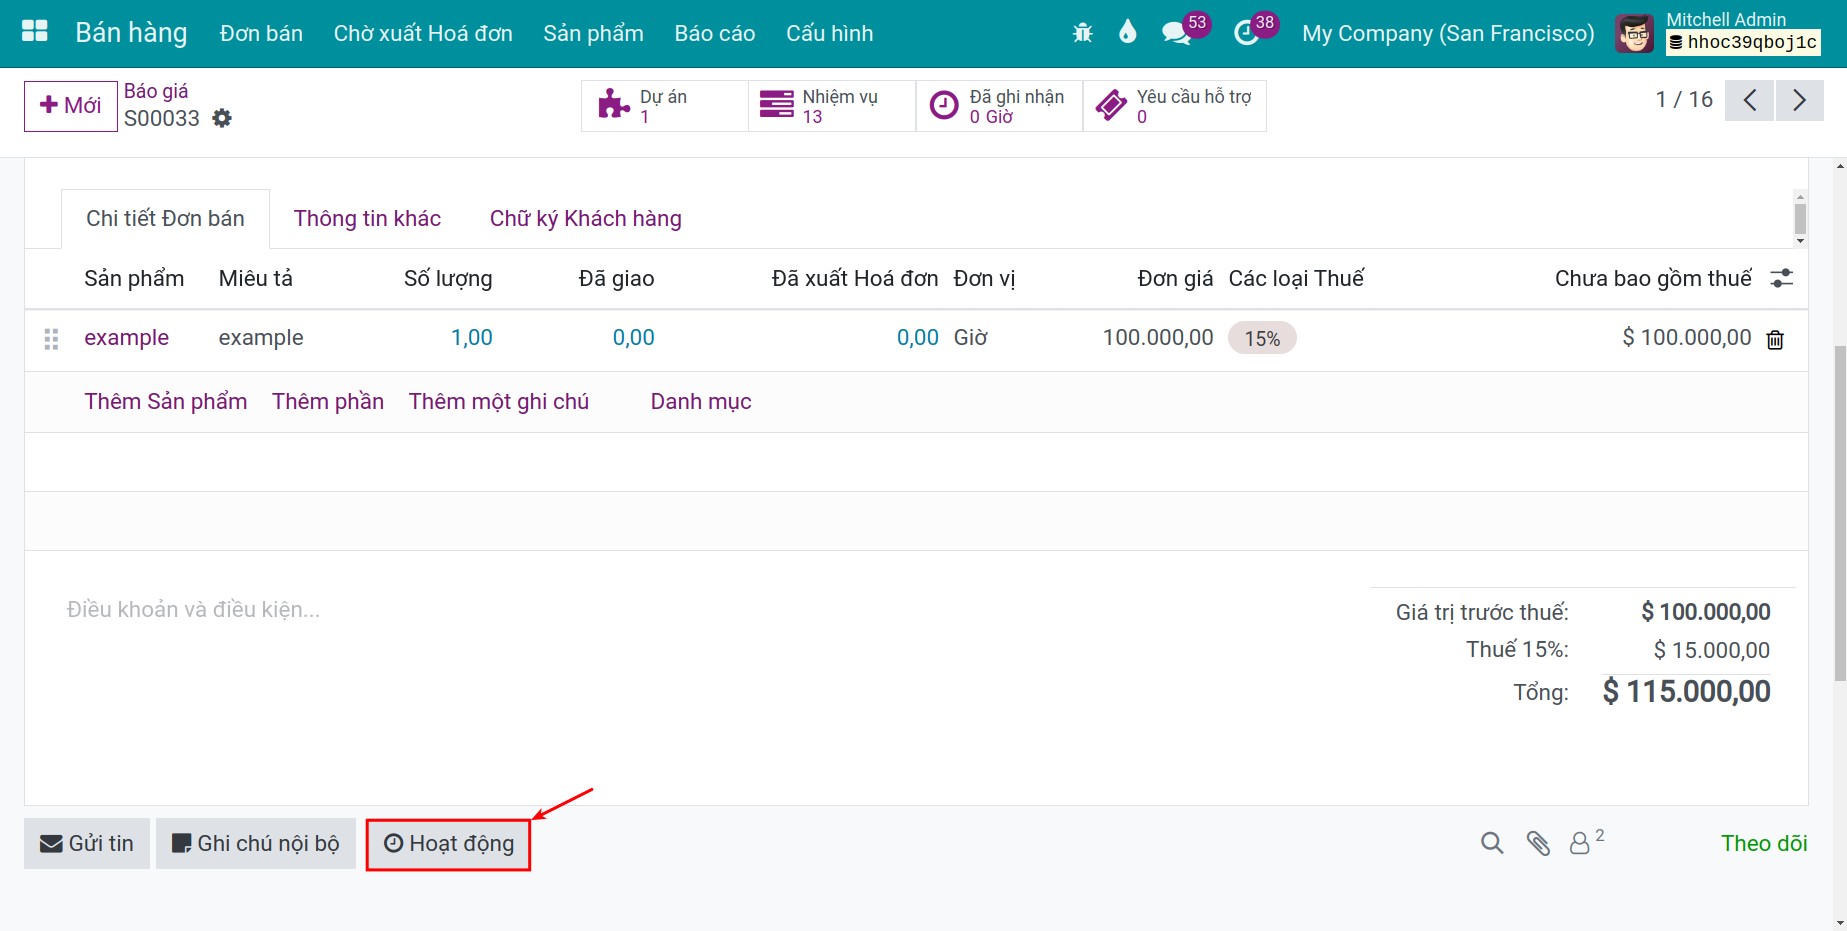
Task: Click Thêm một ghi chú link
Action: pyautogui.click(x=499, y=402)
